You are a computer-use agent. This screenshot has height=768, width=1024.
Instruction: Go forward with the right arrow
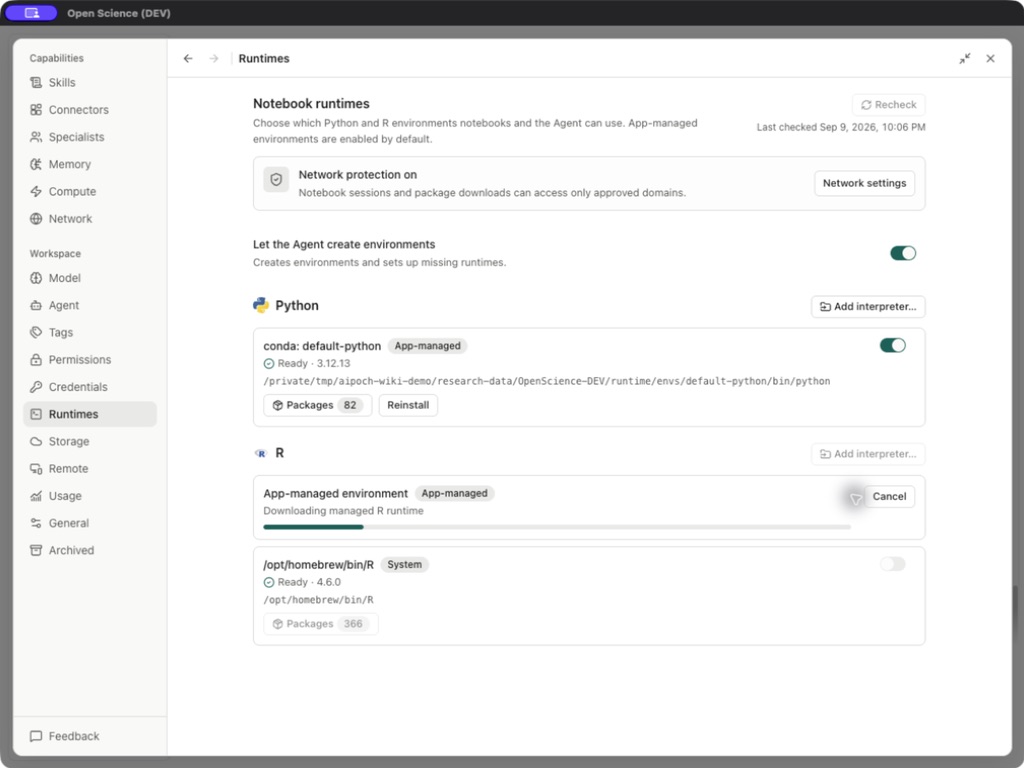click(214, 58)
